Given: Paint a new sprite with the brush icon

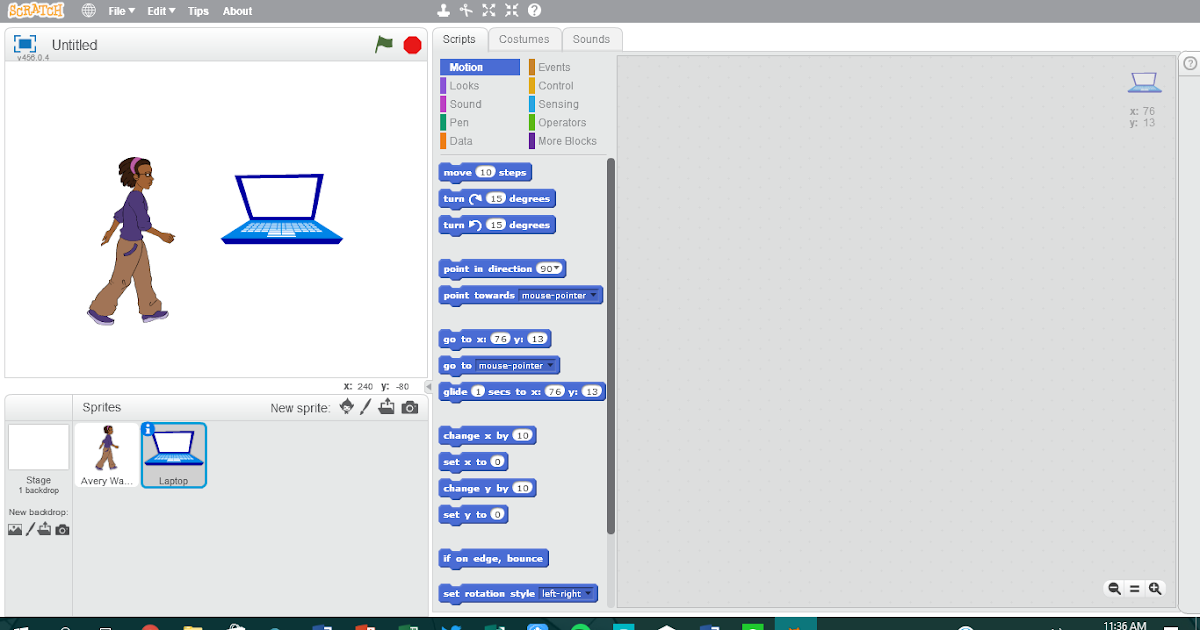Looking at the screenshot, I should pyautogui.click(x=366, y=407).
